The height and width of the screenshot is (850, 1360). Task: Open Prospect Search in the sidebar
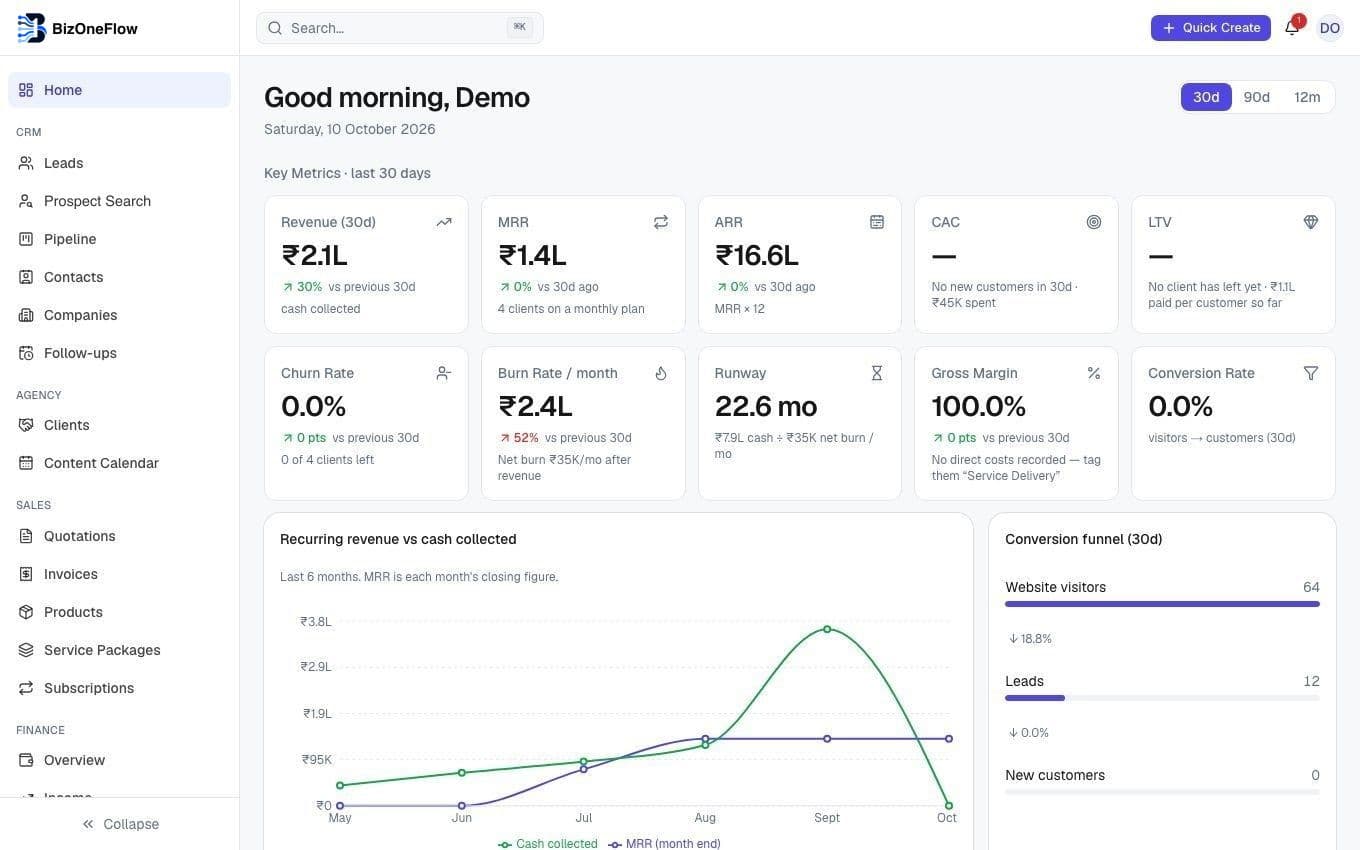[119, 201]
